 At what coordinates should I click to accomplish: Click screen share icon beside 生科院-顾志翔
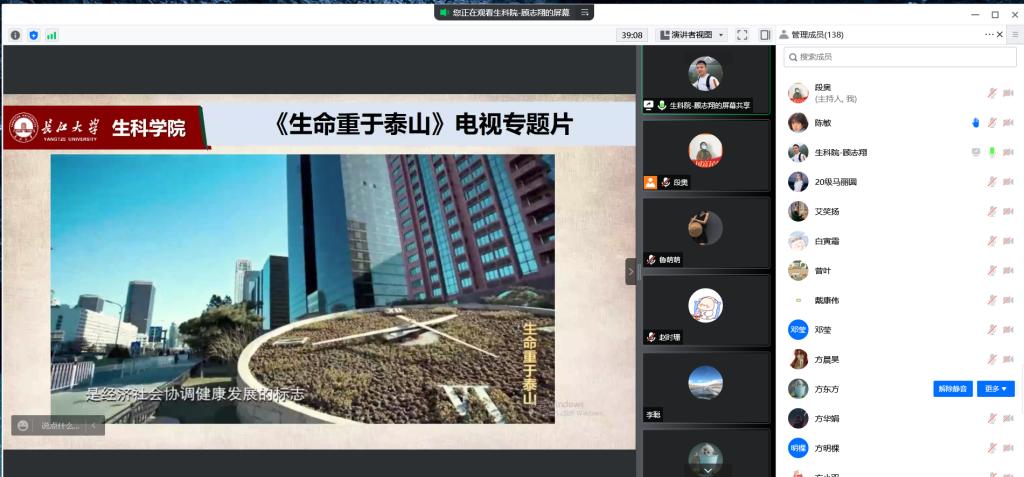click(x=975, y=153)
